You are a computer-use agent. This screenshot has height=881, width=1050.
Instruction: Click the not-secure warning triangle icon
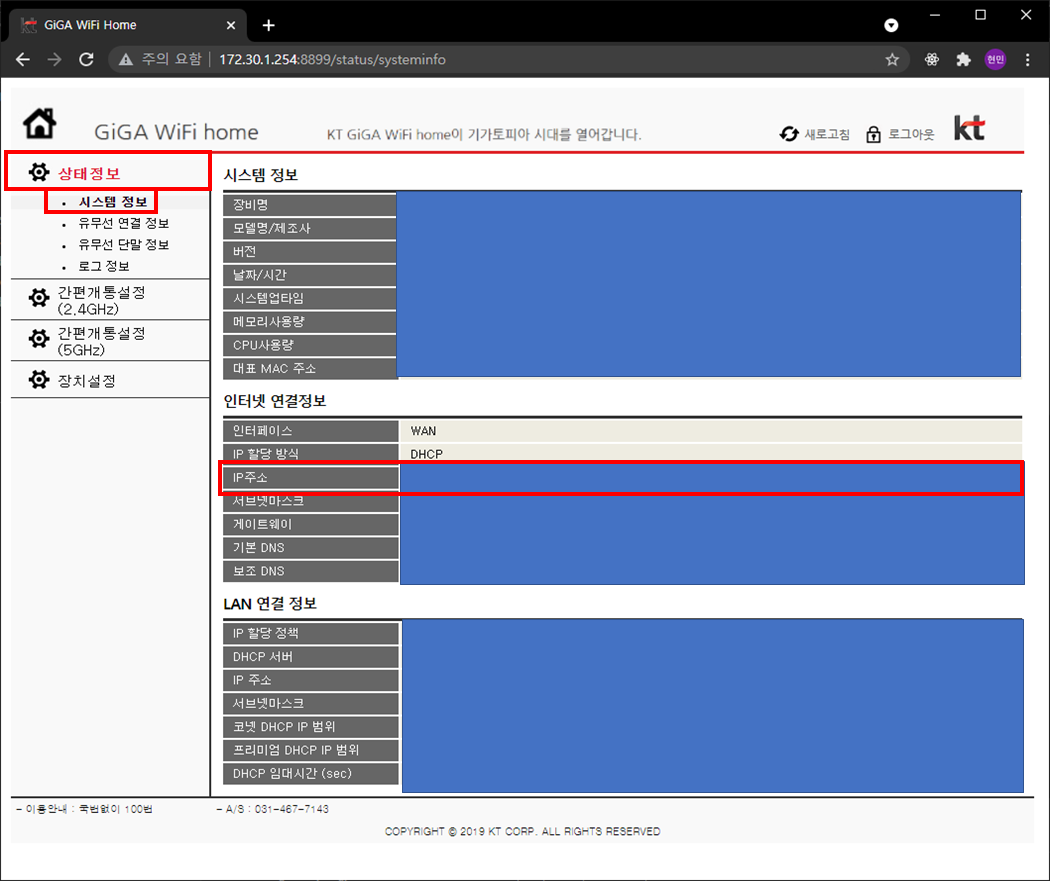pyautogui.click(x=125, y=60)
